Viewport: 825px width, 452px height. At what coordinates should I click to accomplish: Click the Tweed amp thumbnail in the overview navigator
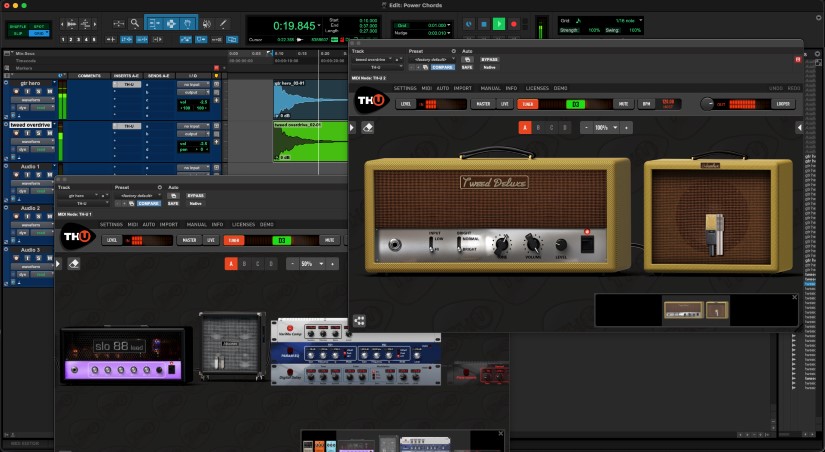[683, 310]
